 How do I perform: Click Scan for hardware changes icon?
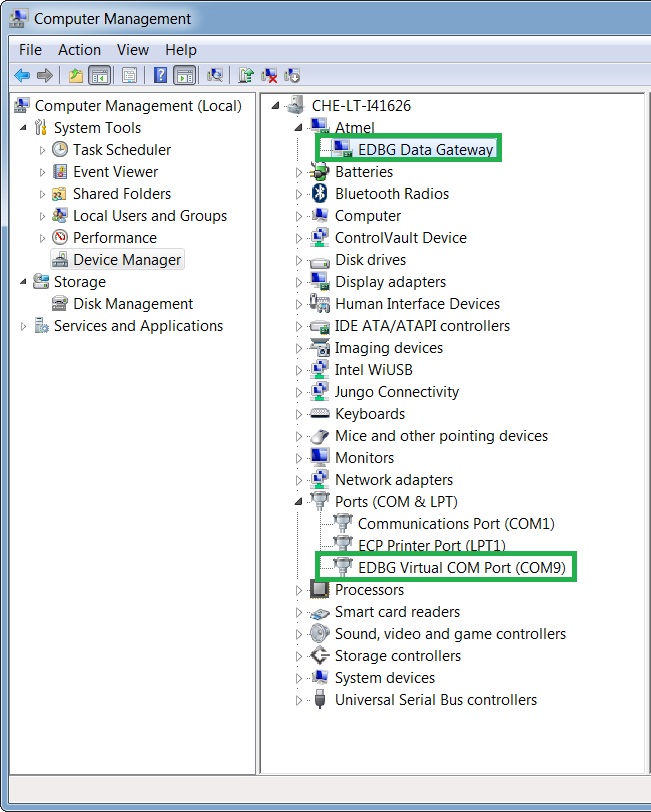point(215,76)
